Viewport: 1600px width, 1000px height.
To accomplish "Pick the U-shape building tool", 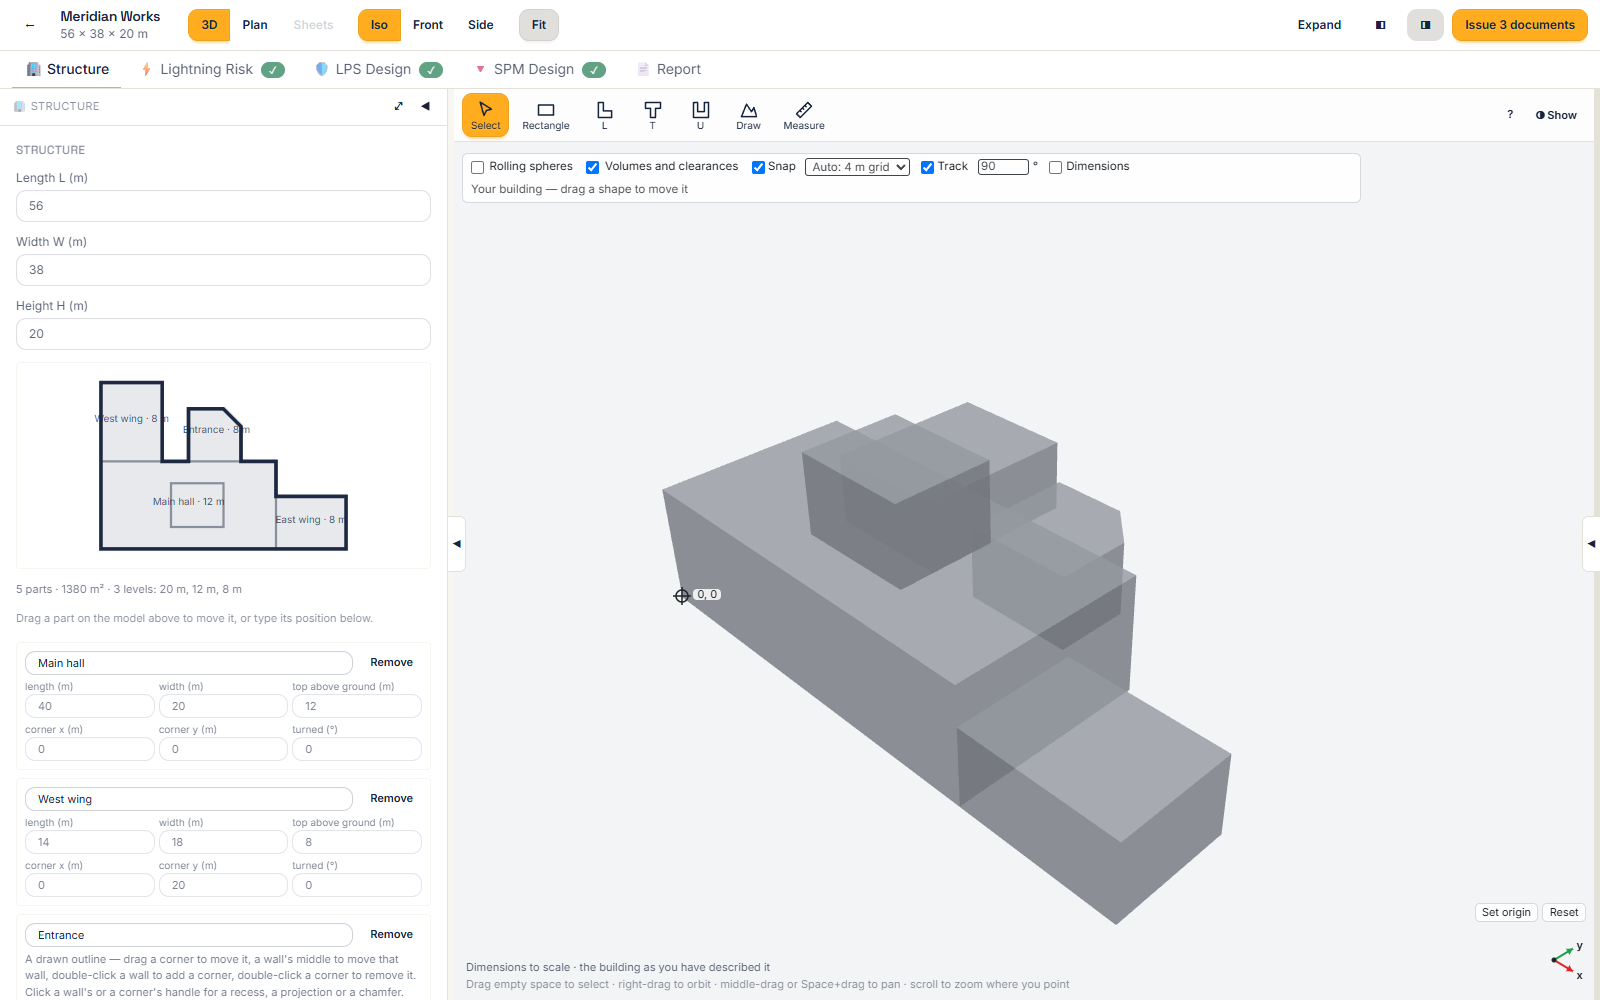I will 700,115.
